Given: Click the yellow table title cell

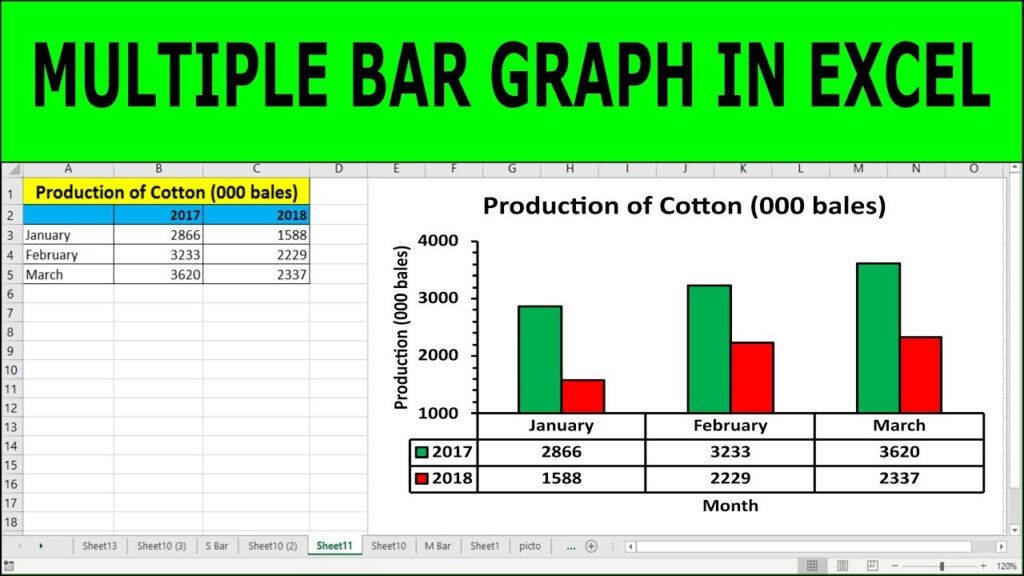Looking at the screenshot, I should [166, 193].
